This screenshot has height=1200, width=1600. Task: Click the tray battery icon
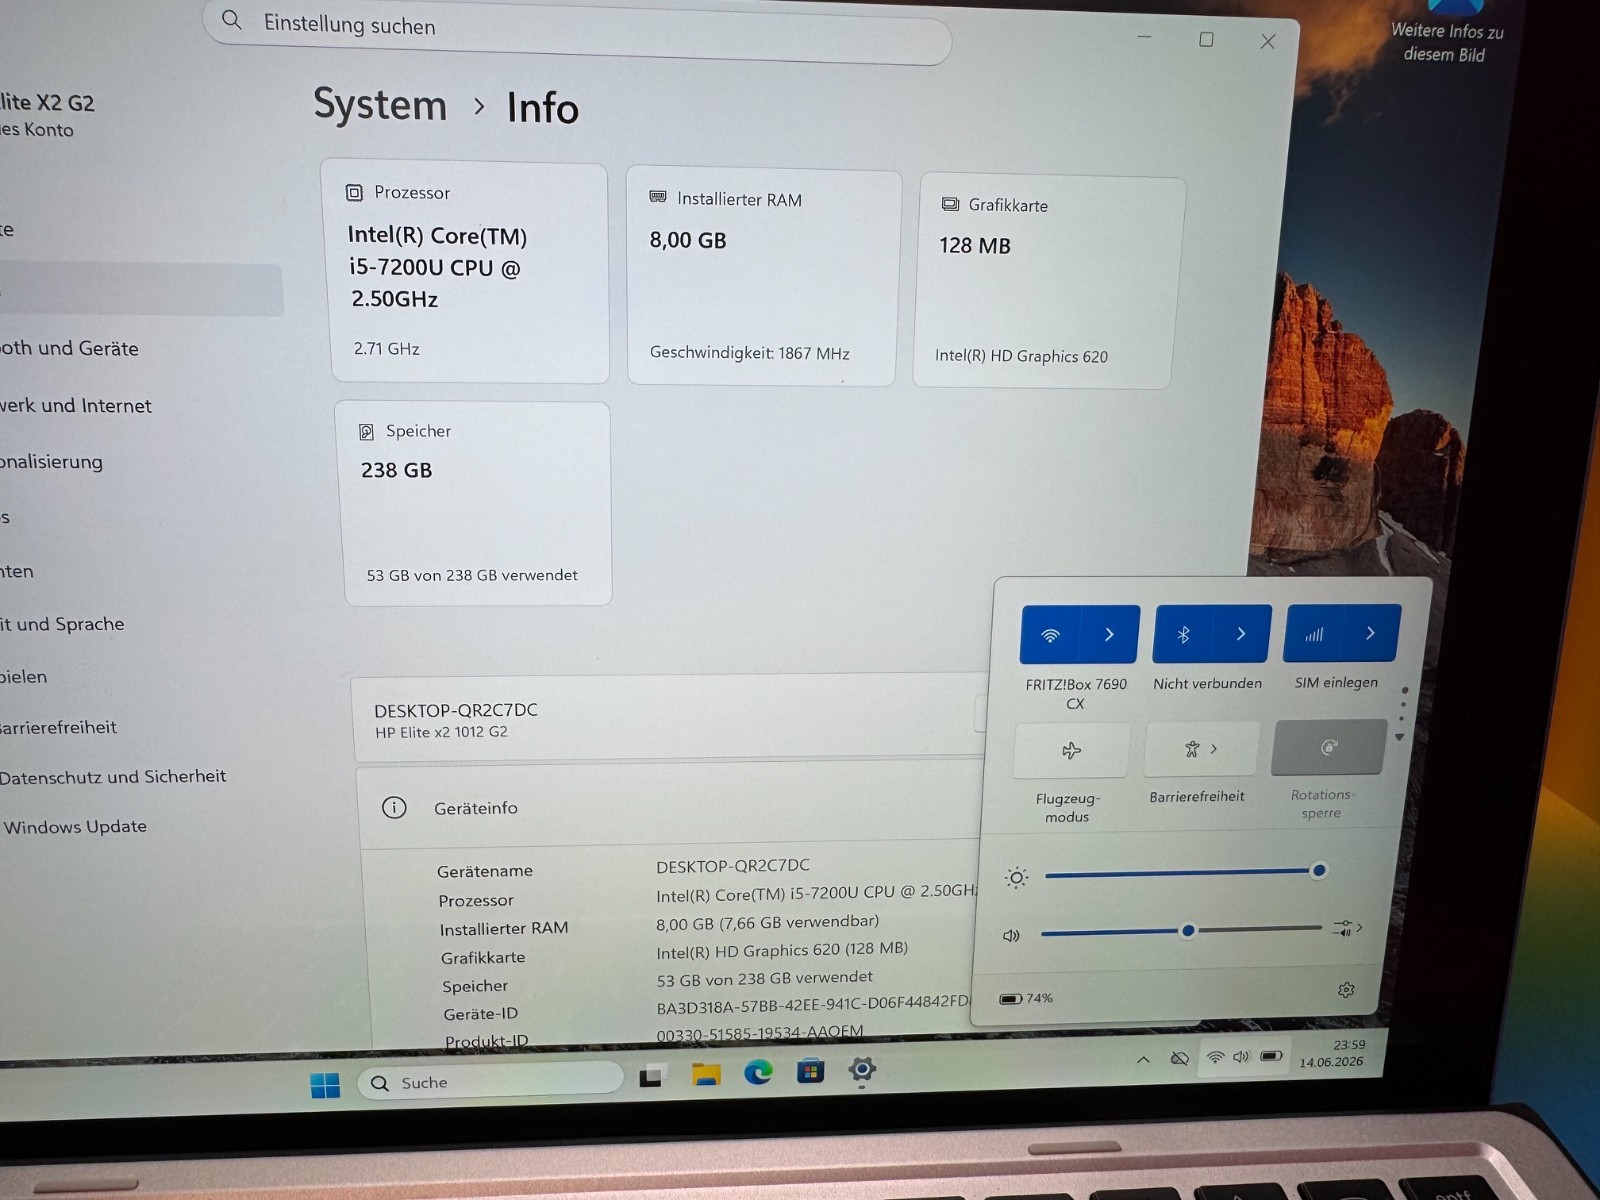[1271, 1055]
